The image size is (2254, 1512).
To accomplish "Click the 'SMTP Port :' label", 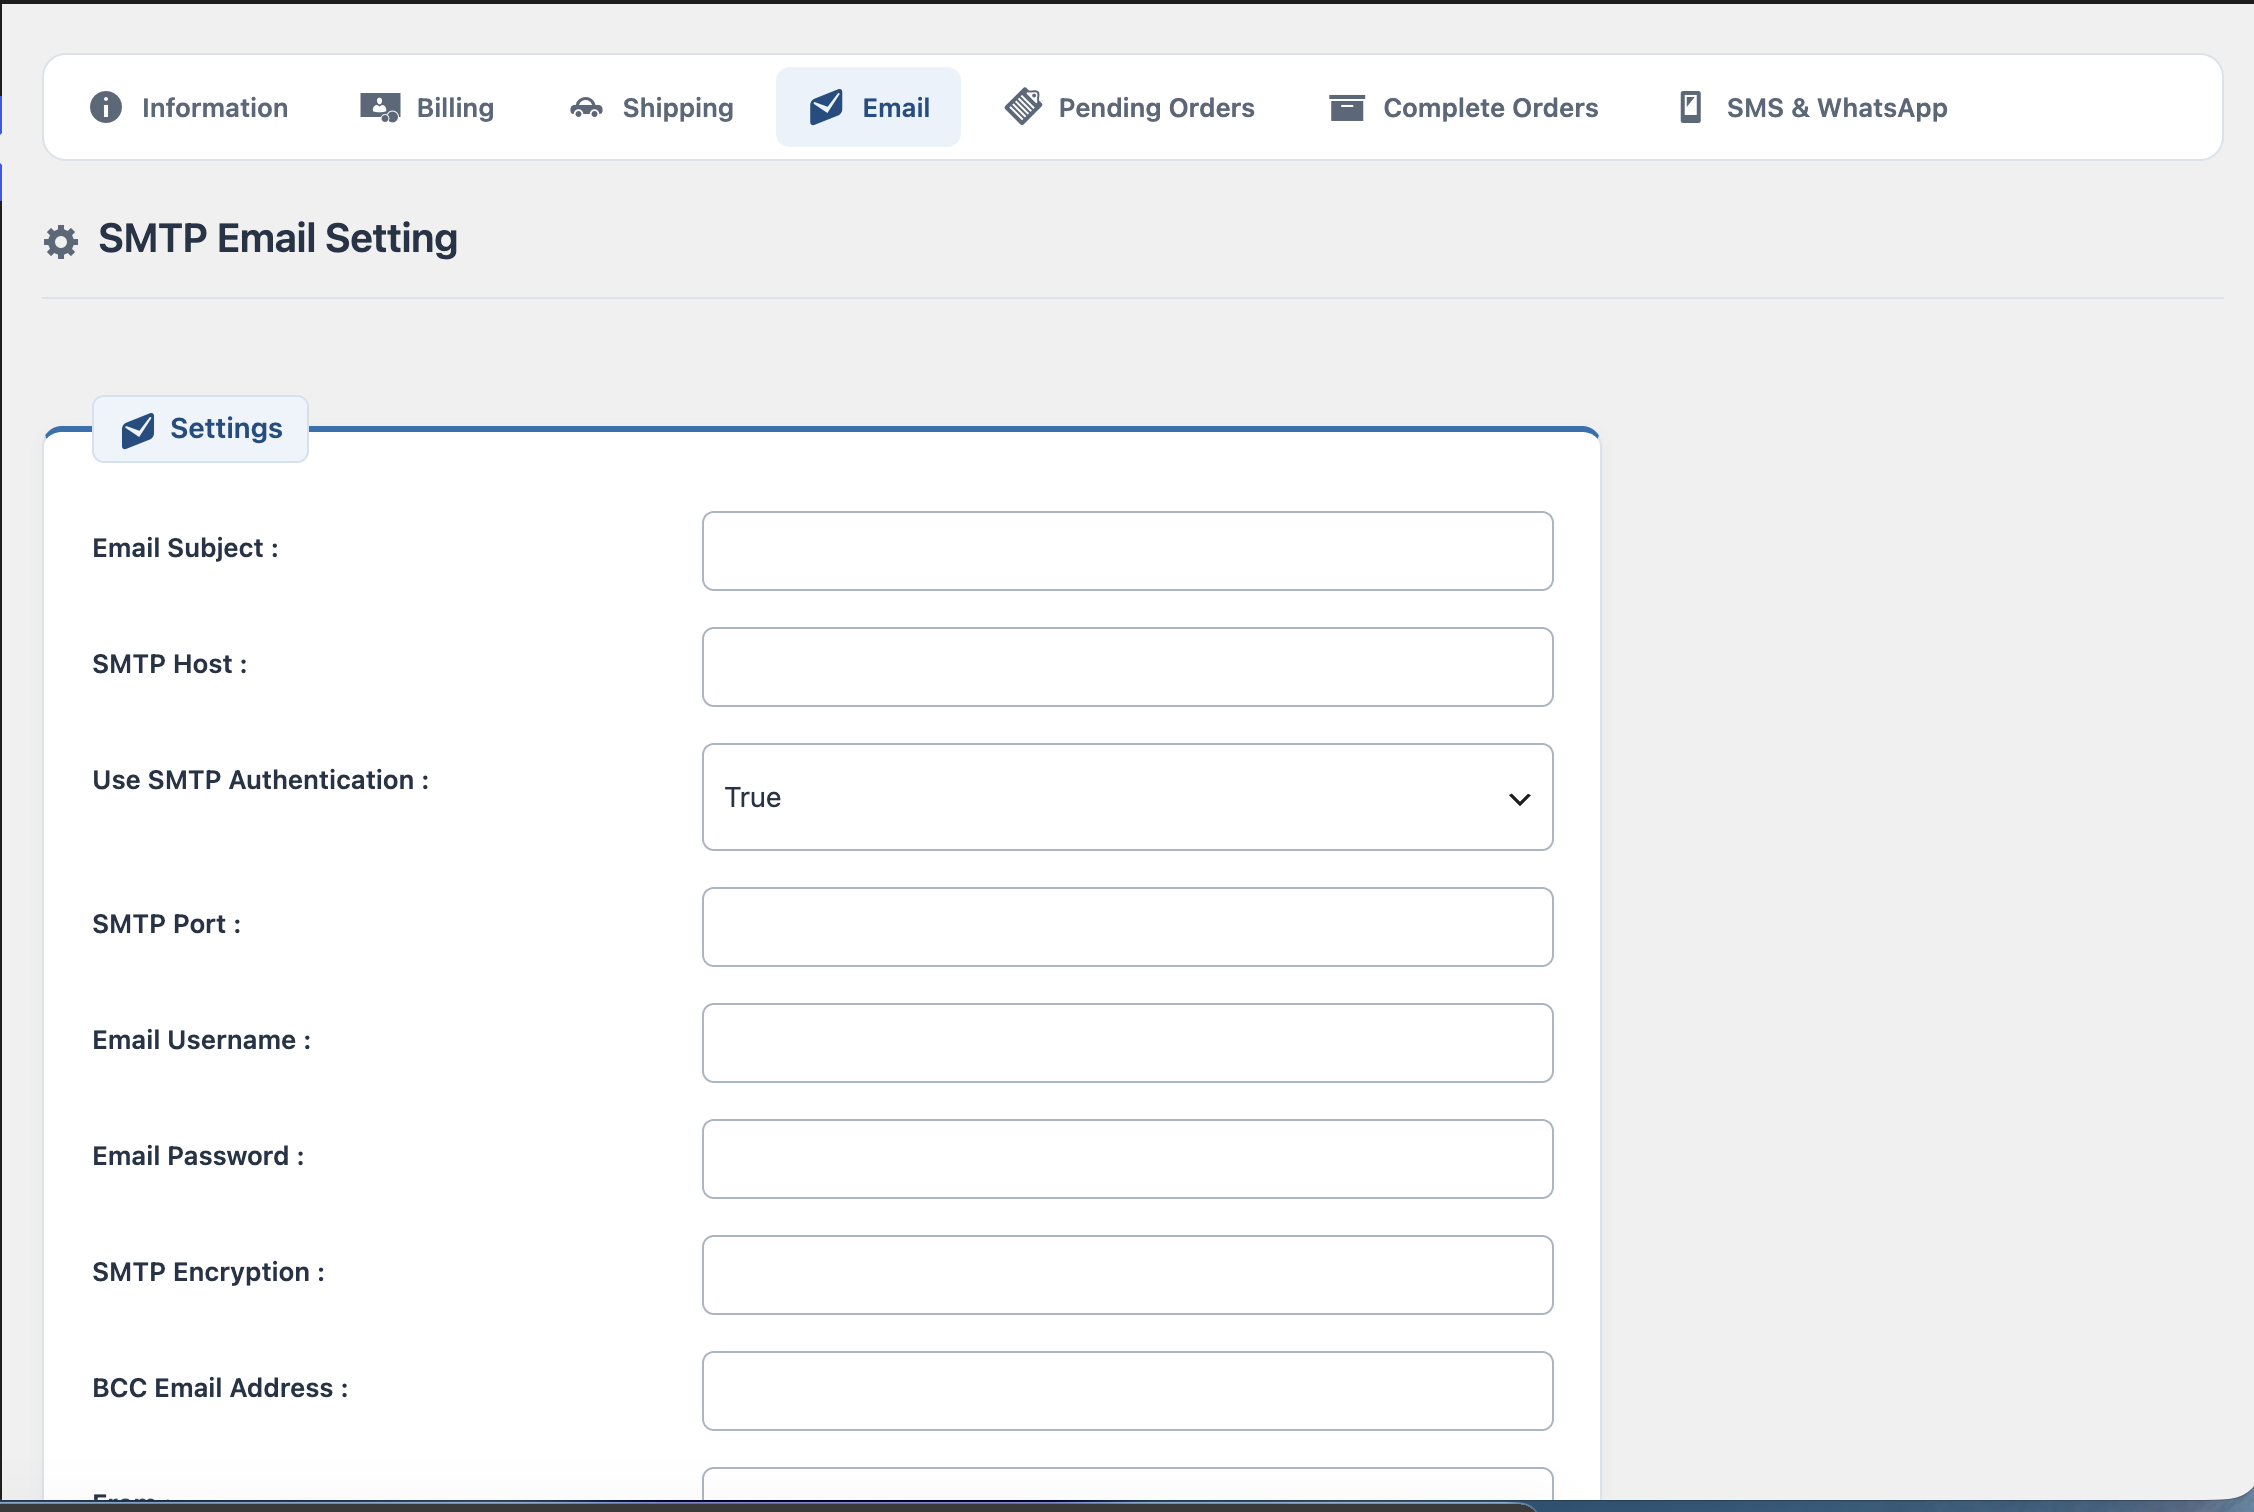I will [166, 924].
